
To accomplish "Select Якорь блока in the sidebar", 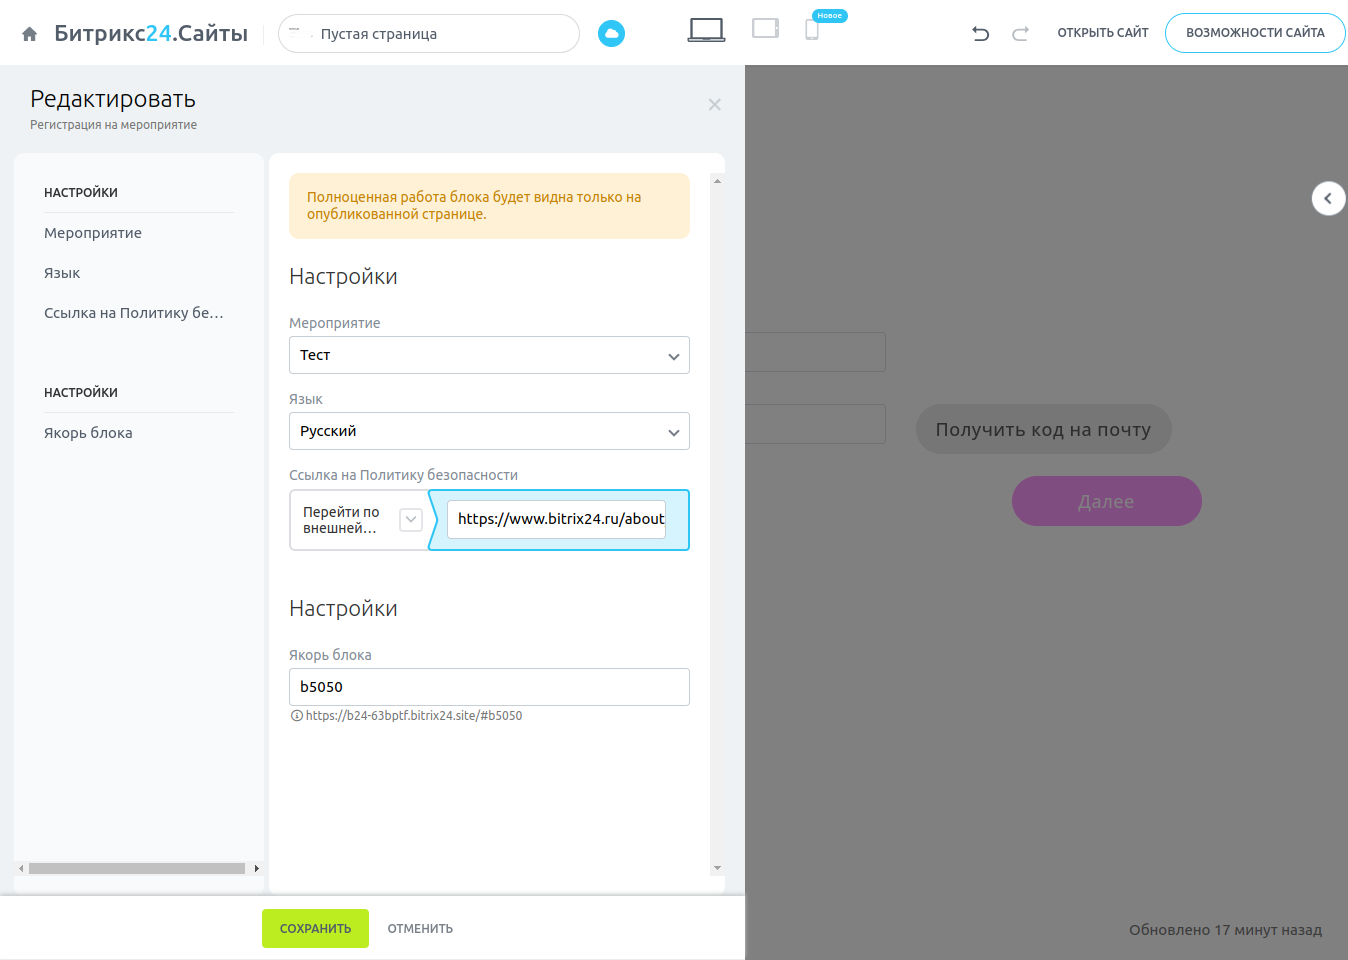I will (x=88, y=433).
